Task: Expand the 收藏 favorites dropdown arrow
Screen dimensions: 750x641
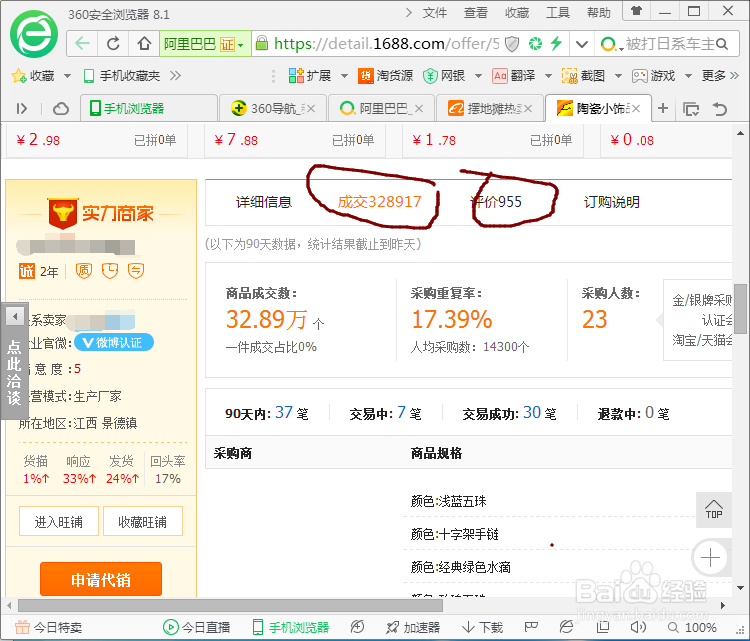Action: tap(67, 76)
